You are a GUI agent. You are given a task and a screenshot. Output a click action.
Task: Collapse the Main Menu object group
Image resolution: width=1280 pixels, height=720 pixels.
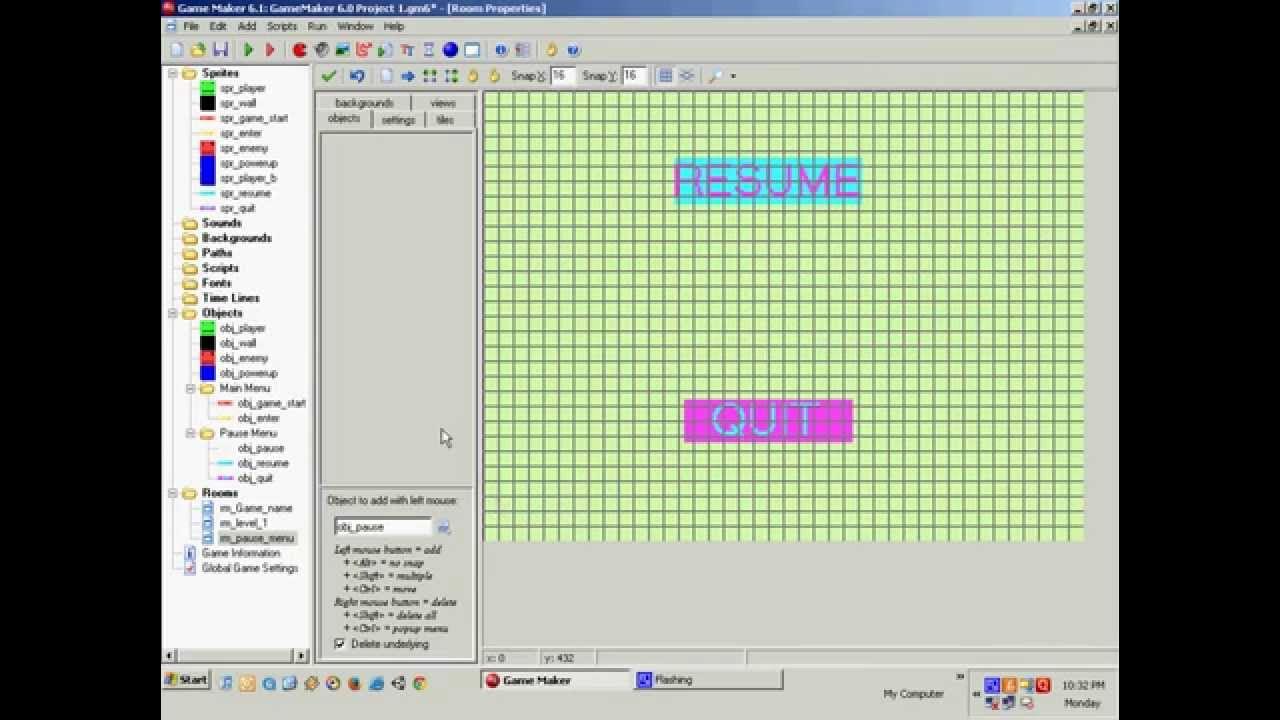(x=190, y=388)
